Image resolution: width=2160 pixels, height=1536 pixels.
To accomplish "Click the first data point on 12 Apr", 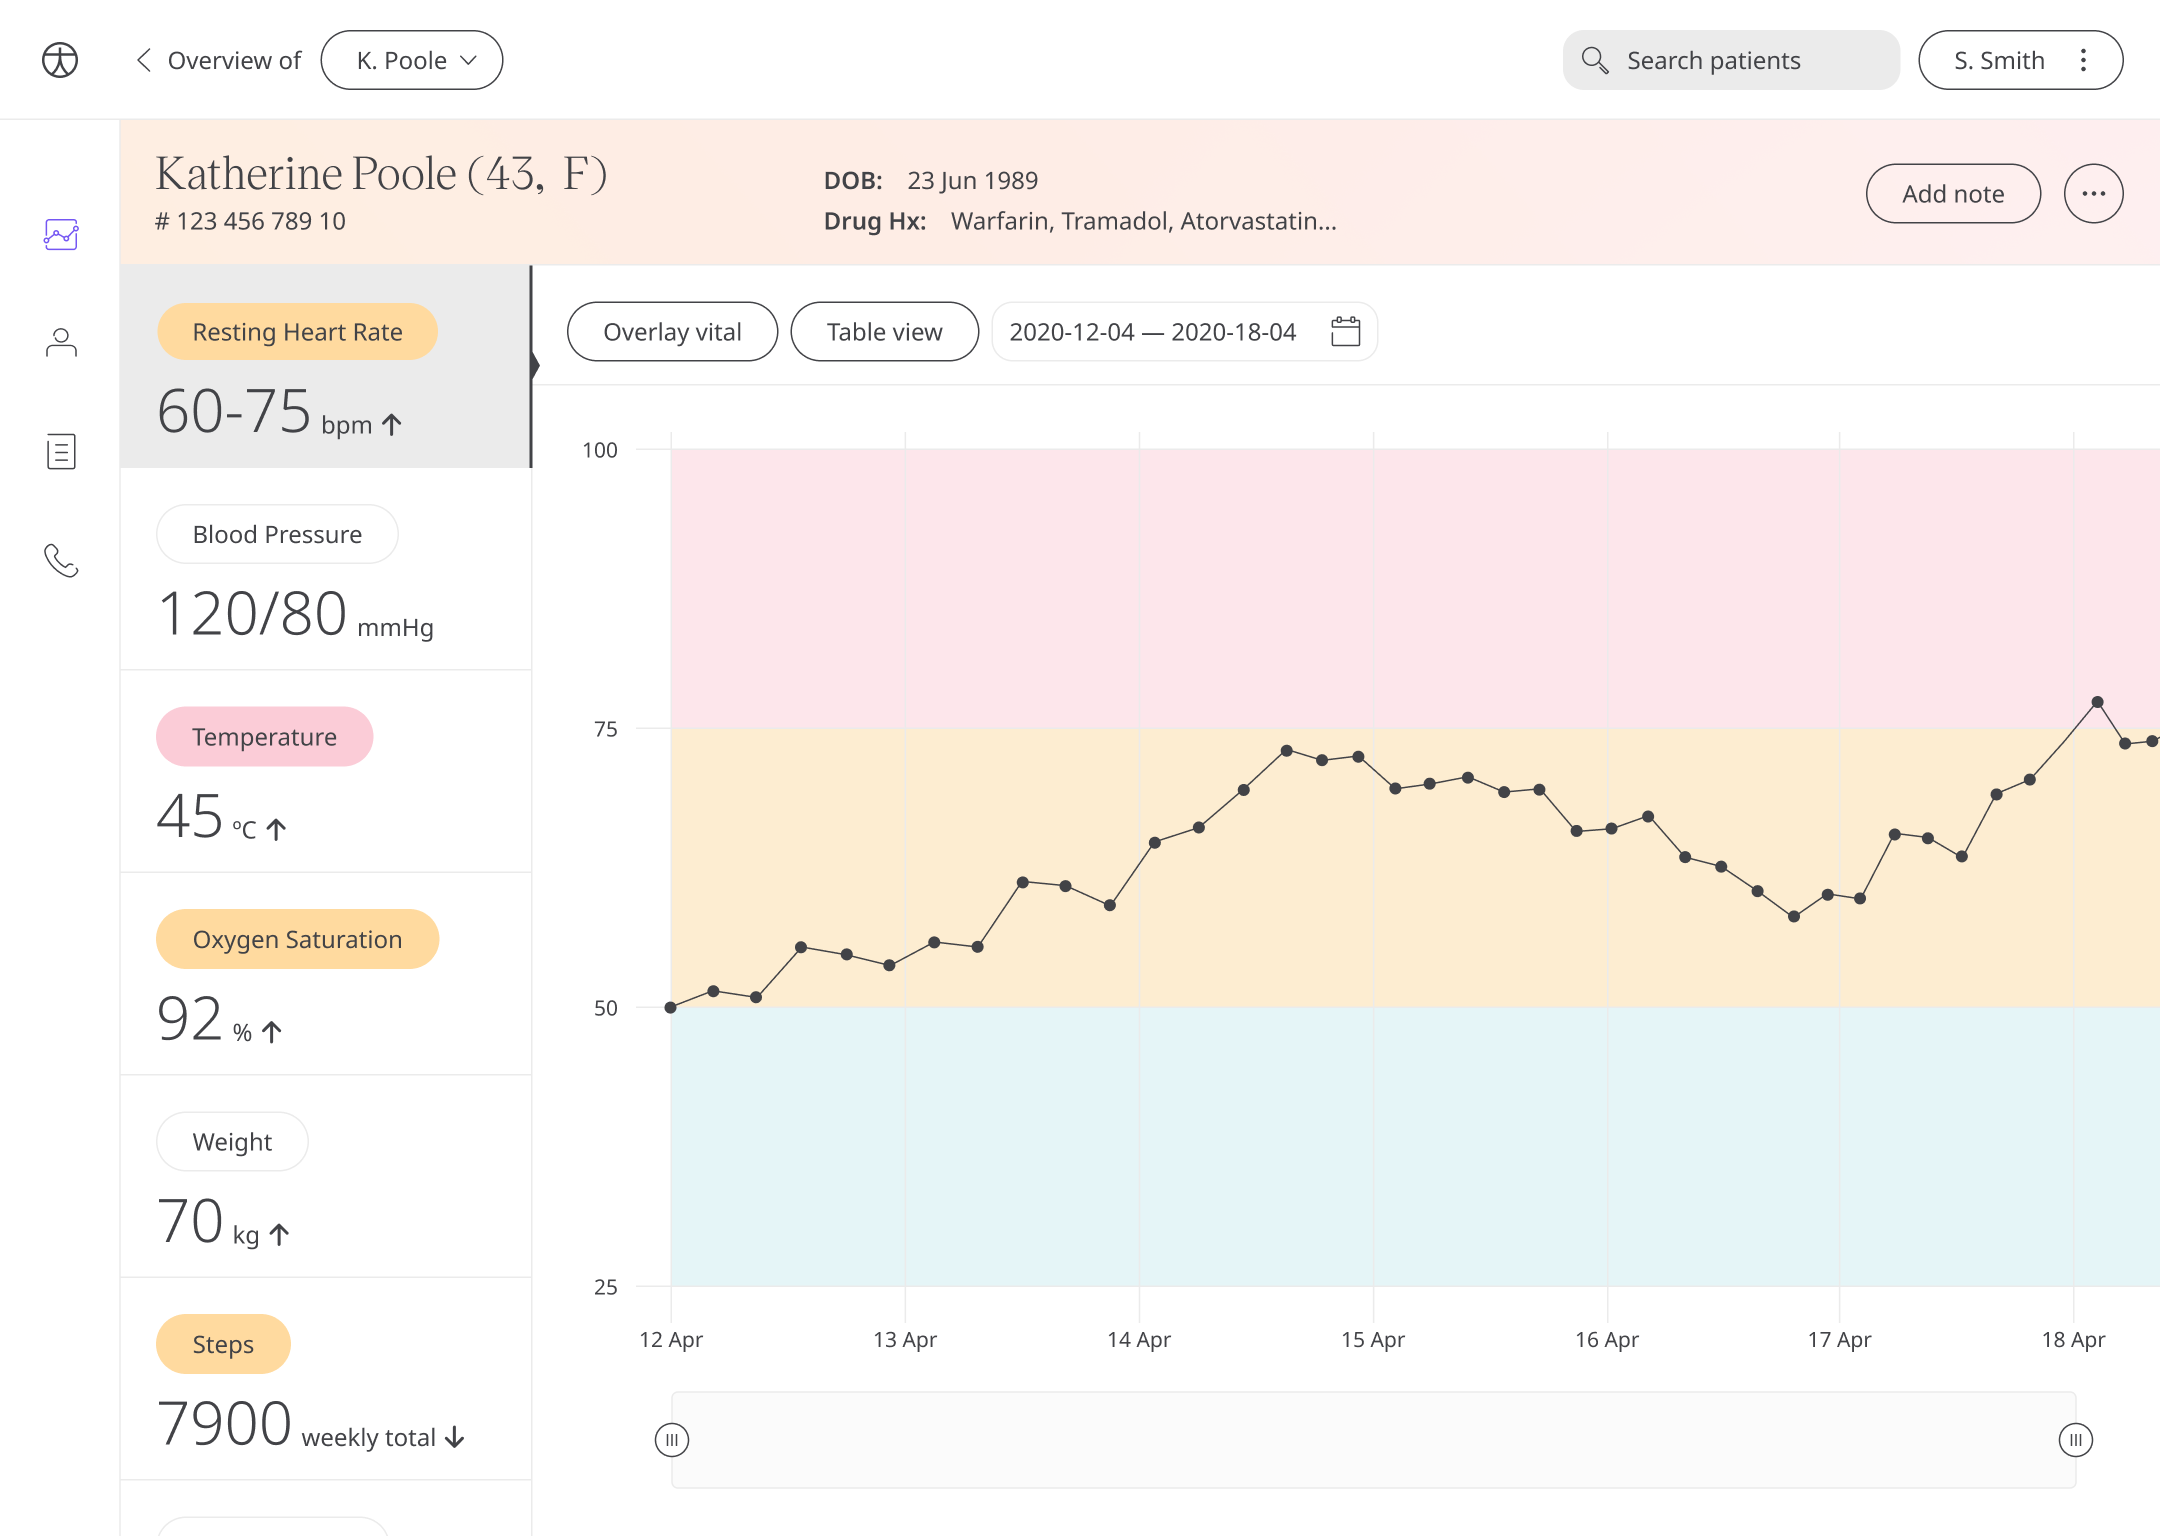I will (671, 1007).
